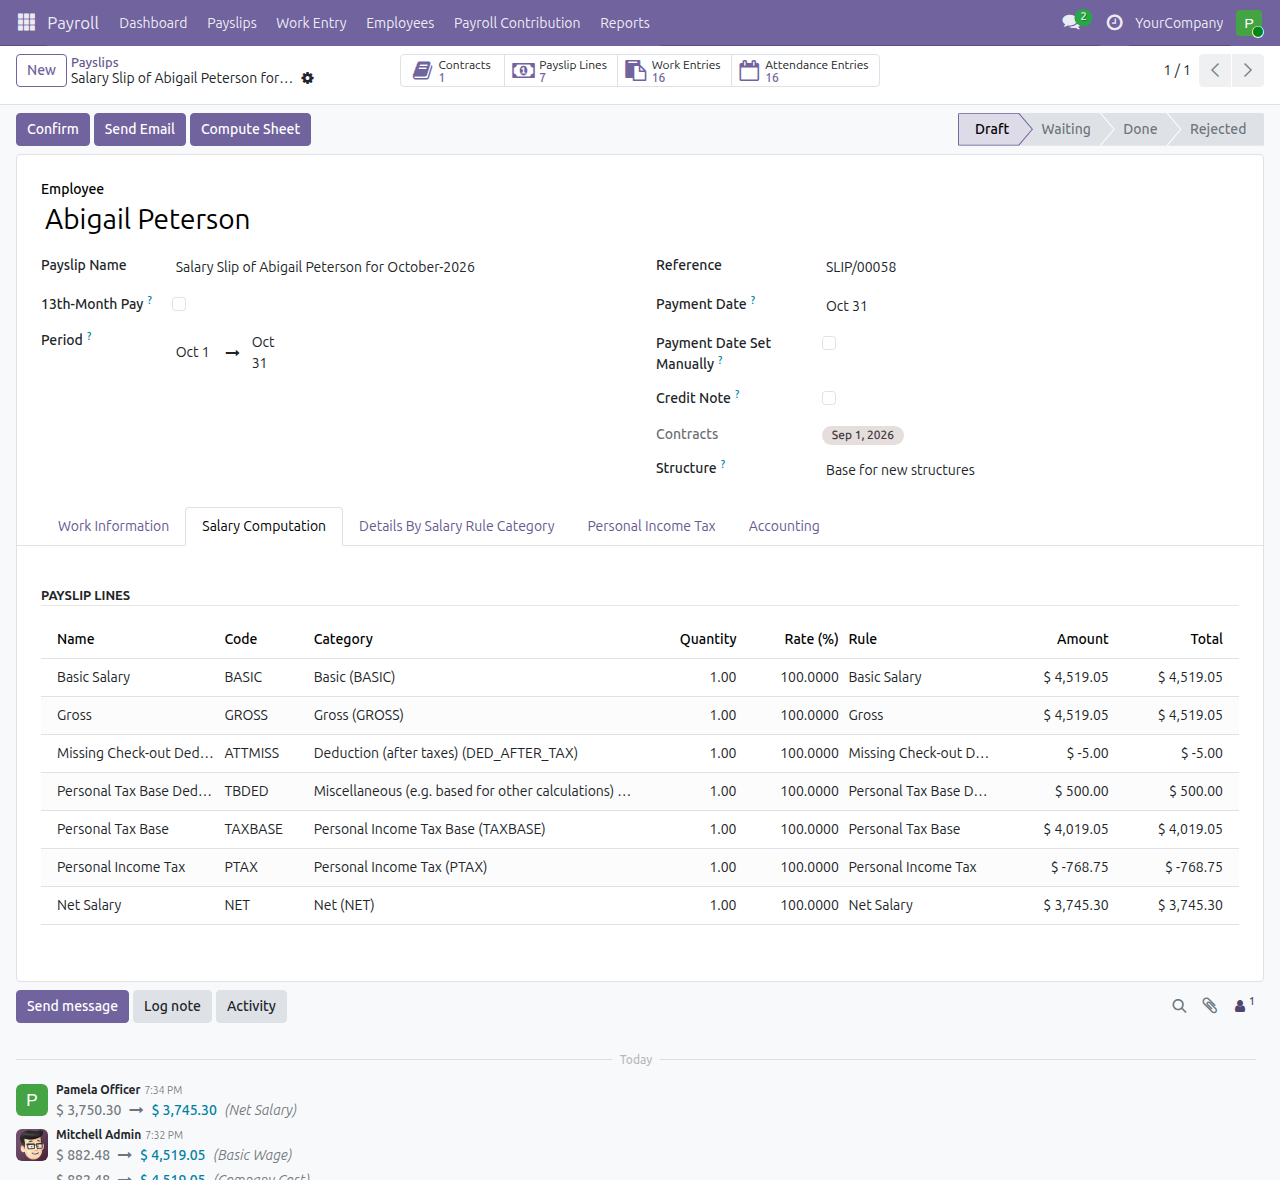The width and height of the screenshot is (1280, 1180).
Task: Open the Contracts smart button
Action: pyautogui.click(x=453, y=70)
